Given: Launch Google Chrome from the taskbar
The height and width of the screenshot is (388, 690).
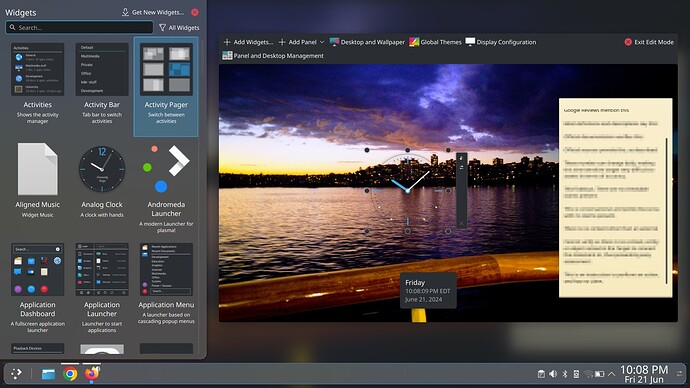Looking at the screenshot, I should tap(70, 374).
